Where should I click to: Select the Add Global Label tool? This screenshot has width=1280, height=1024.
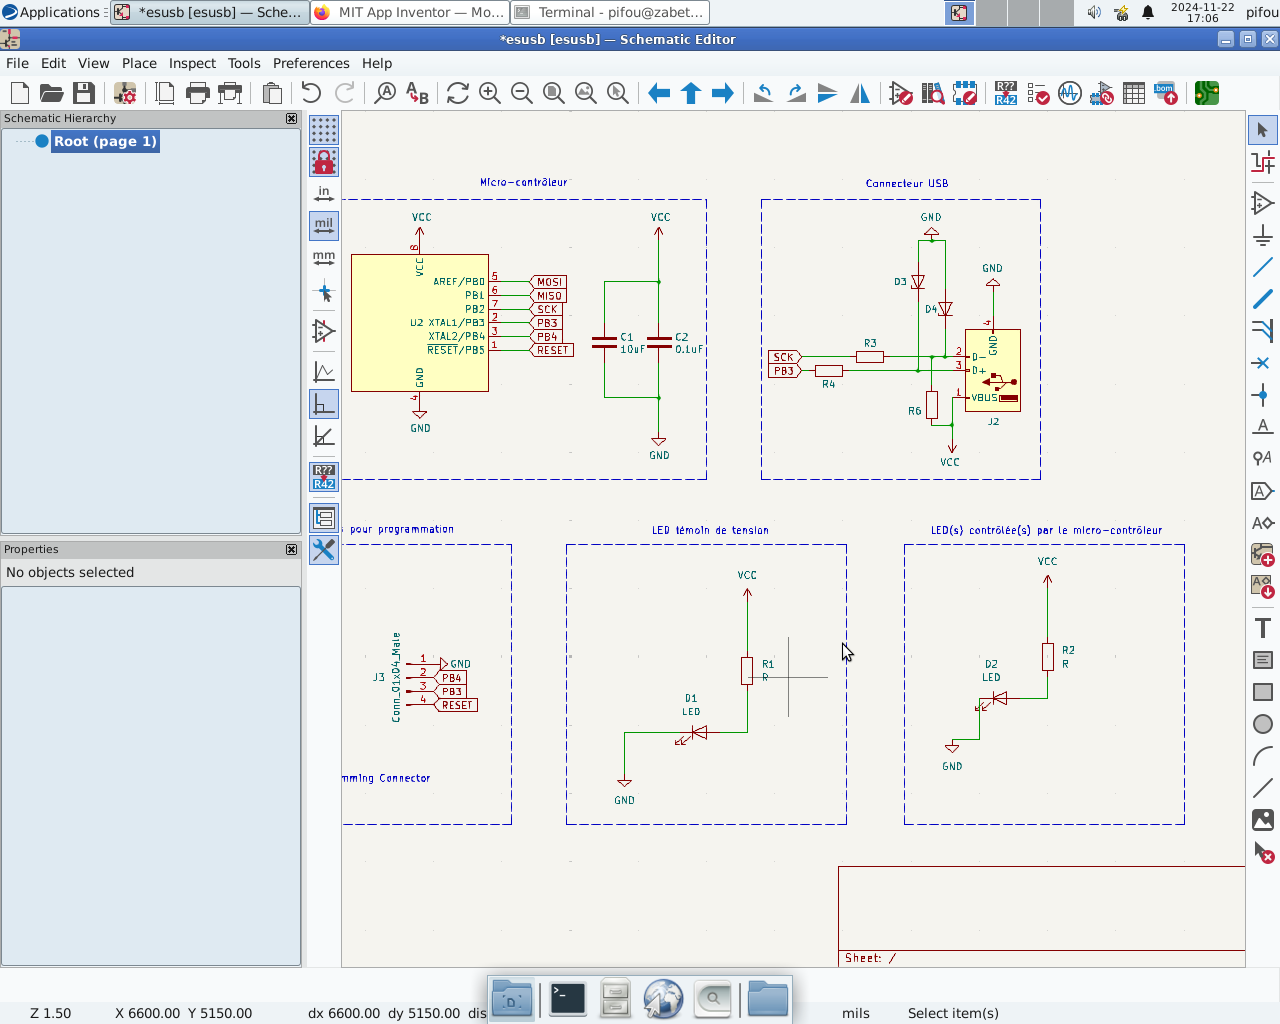tap(1263, 491)
